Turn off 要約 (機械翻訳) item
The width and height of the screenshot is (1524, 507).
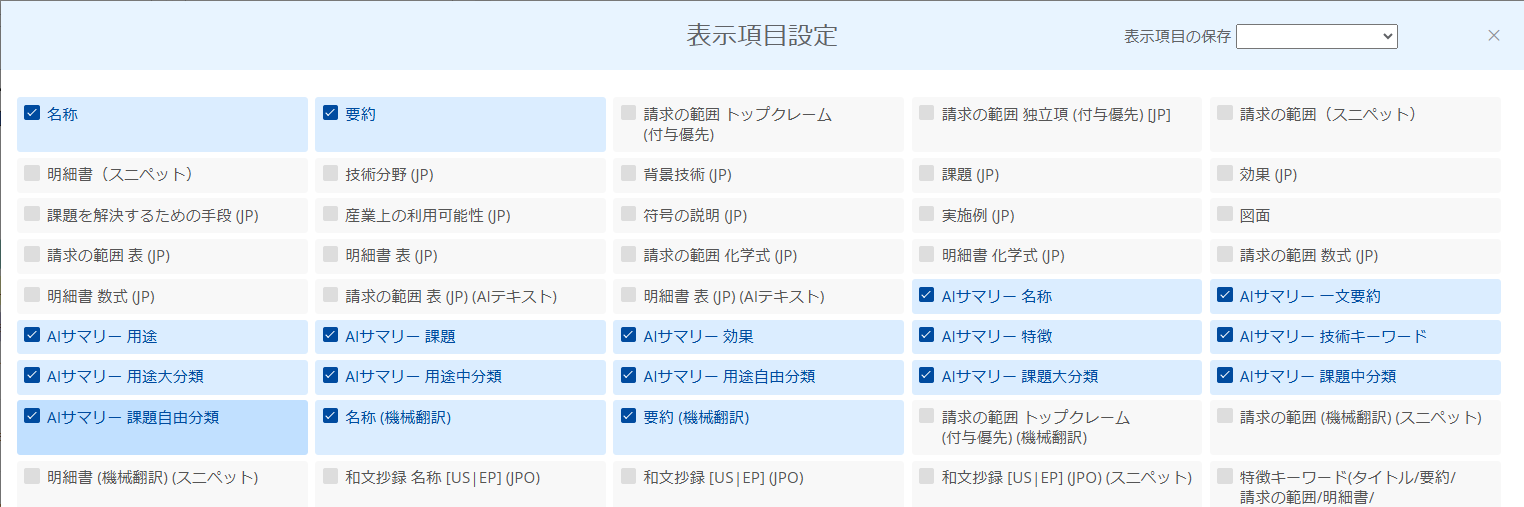pos(628,416)
